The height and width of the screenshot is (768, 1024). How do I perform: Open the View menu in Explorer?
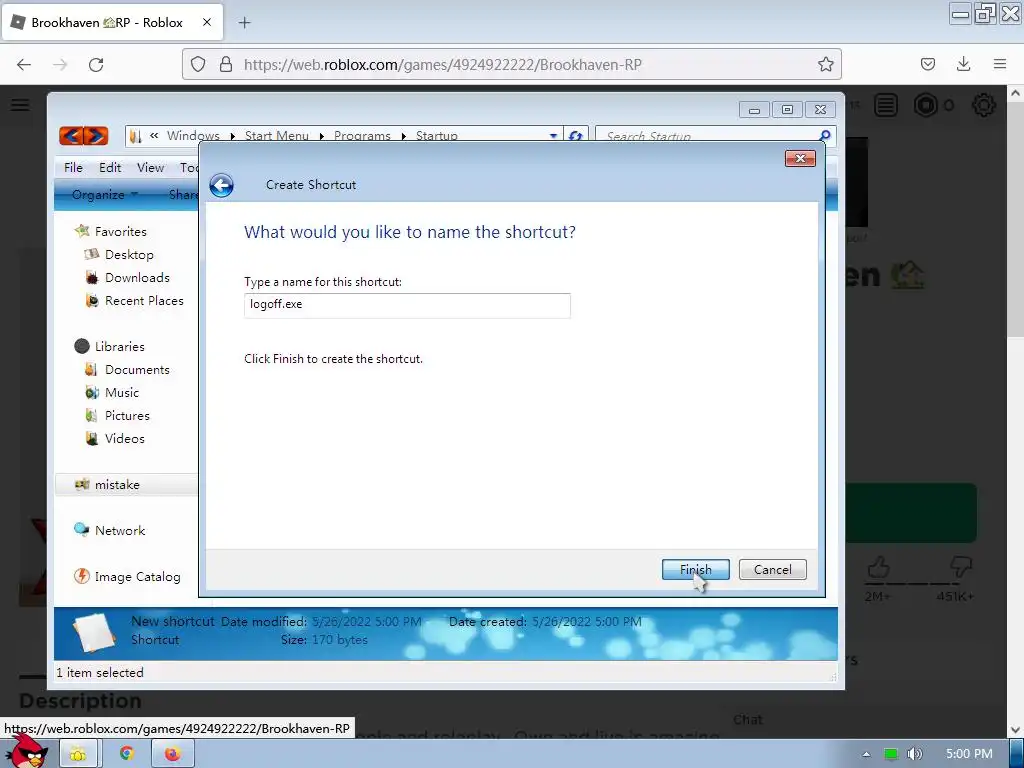pos(150,168)
